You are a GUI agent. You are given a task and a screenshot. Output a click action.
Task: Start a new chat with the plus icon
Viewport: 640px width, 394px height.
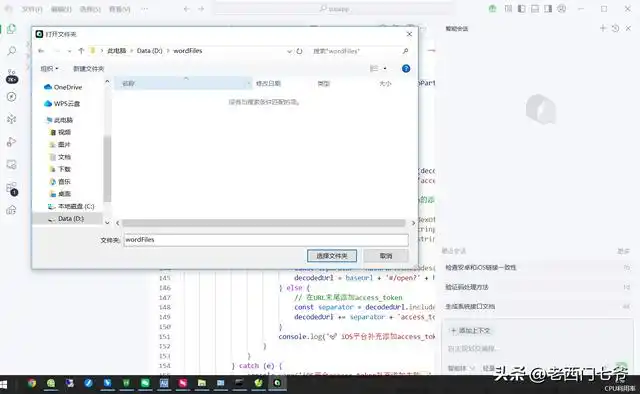coord(603,28)
